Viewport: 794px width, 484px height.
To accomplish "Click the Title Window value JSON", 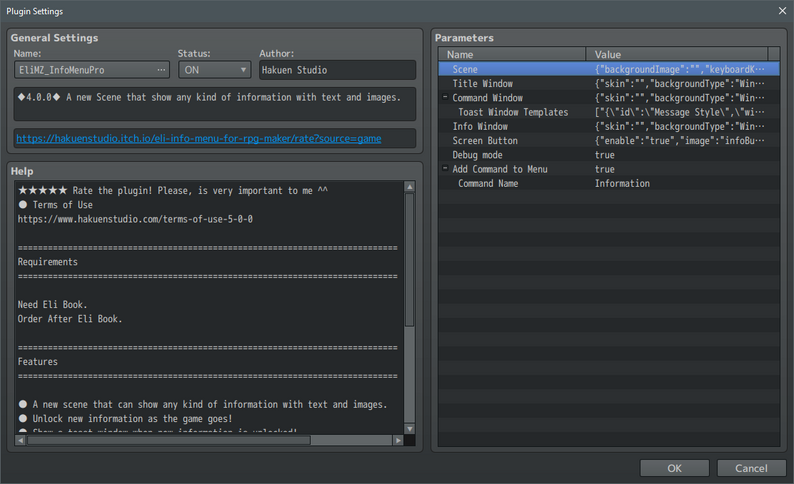I will 680,84.
